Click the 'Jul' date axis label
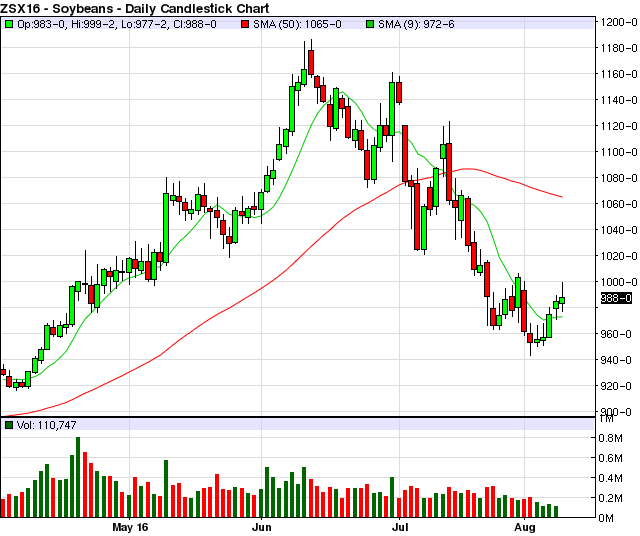Image resolution: width=640 pixels, height=536 pixels. [400, 527]
